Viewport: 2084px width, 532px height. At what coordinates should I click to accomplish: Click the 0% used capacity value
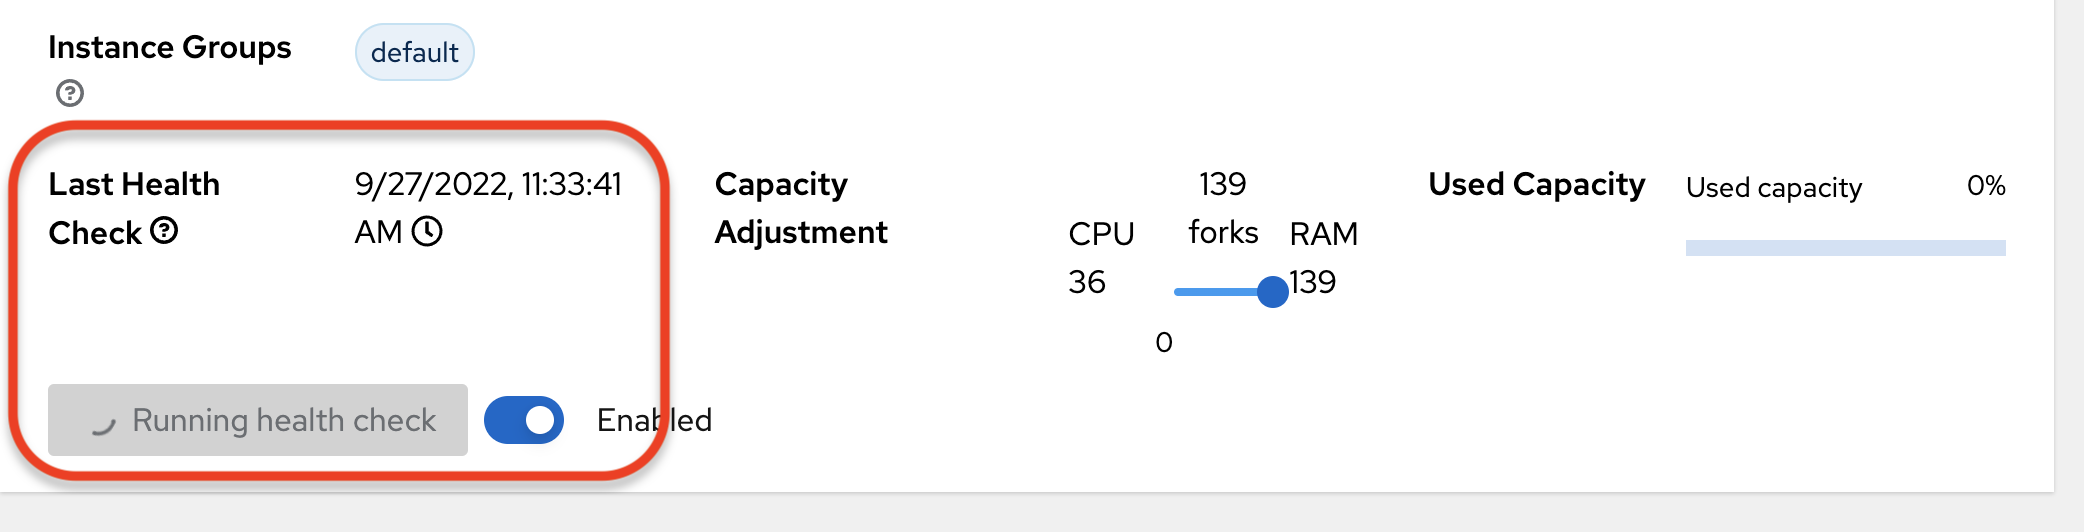point(1985,186)
